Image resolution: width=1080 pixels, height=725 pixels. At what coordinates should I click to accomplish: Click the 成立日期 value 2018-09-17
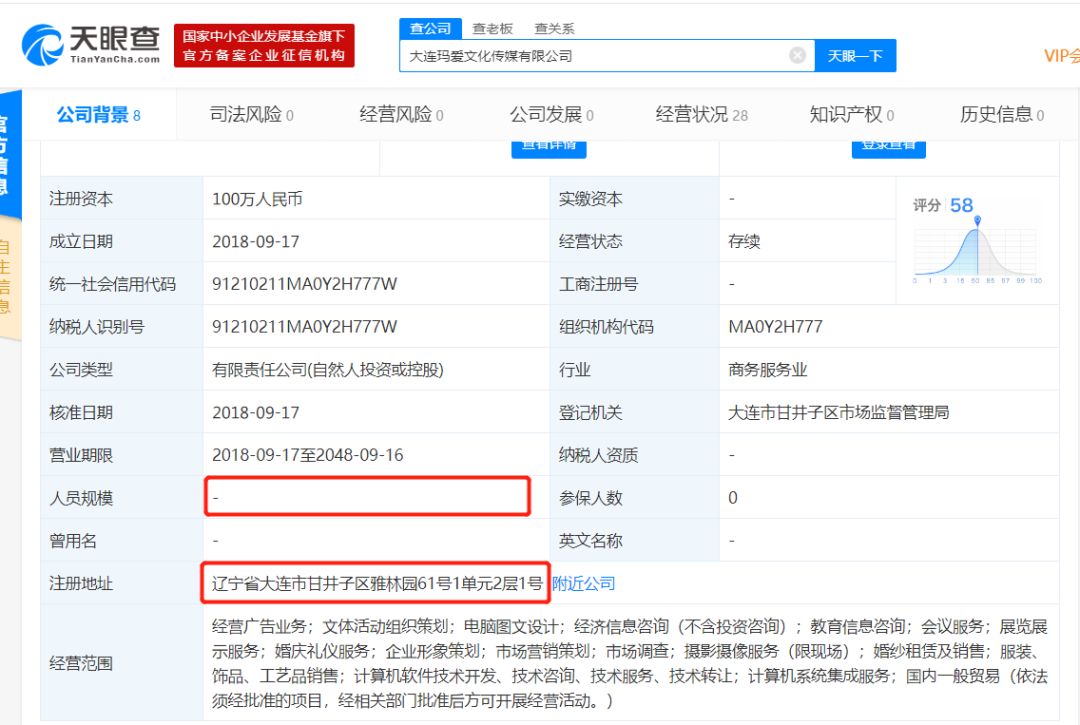pos(256,242)
